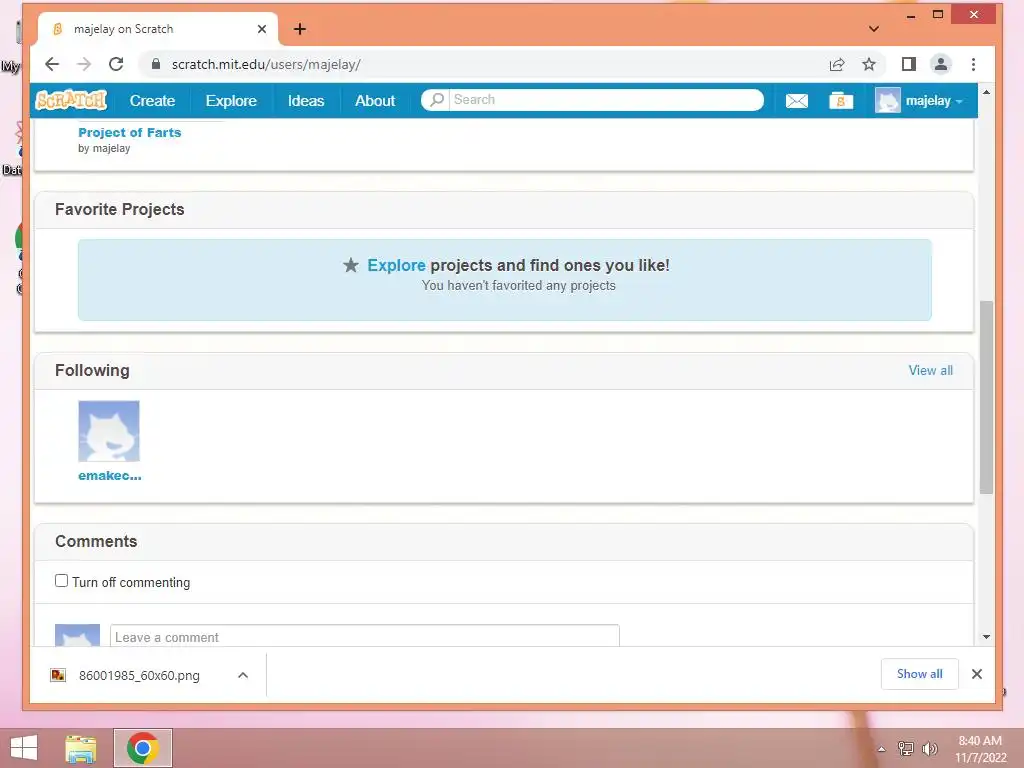
Task: Open the emakec... user avatar
Action: click(109, 431)
